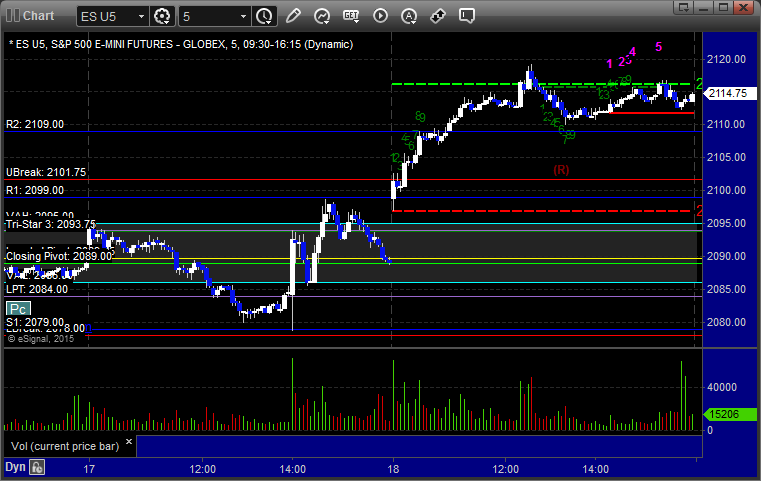Click the 40000 volume axis label

coord(722,387)
